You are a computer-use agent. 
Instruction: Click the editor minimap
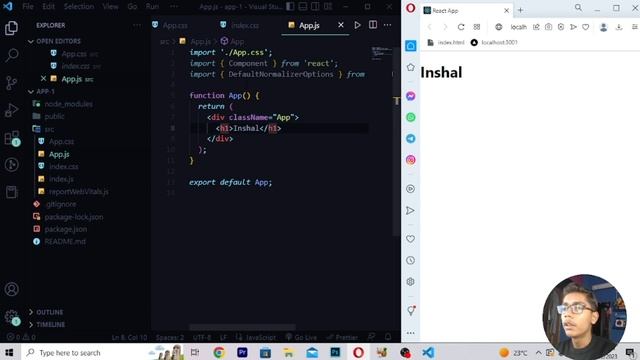tap(381, 52)
